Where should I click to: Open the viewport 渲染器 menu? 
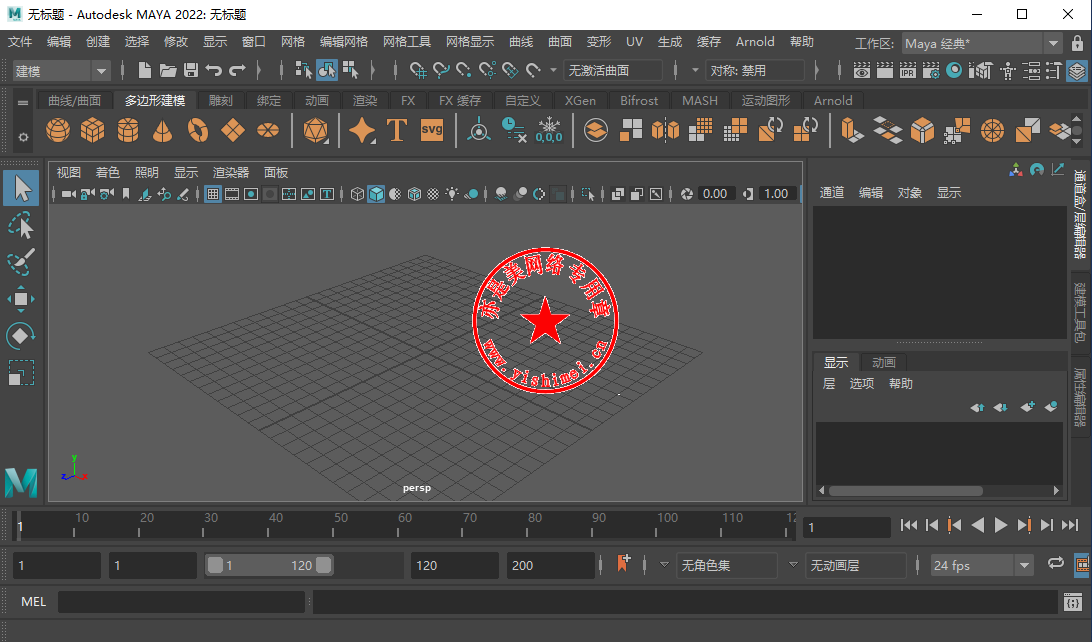click(231, 173)
